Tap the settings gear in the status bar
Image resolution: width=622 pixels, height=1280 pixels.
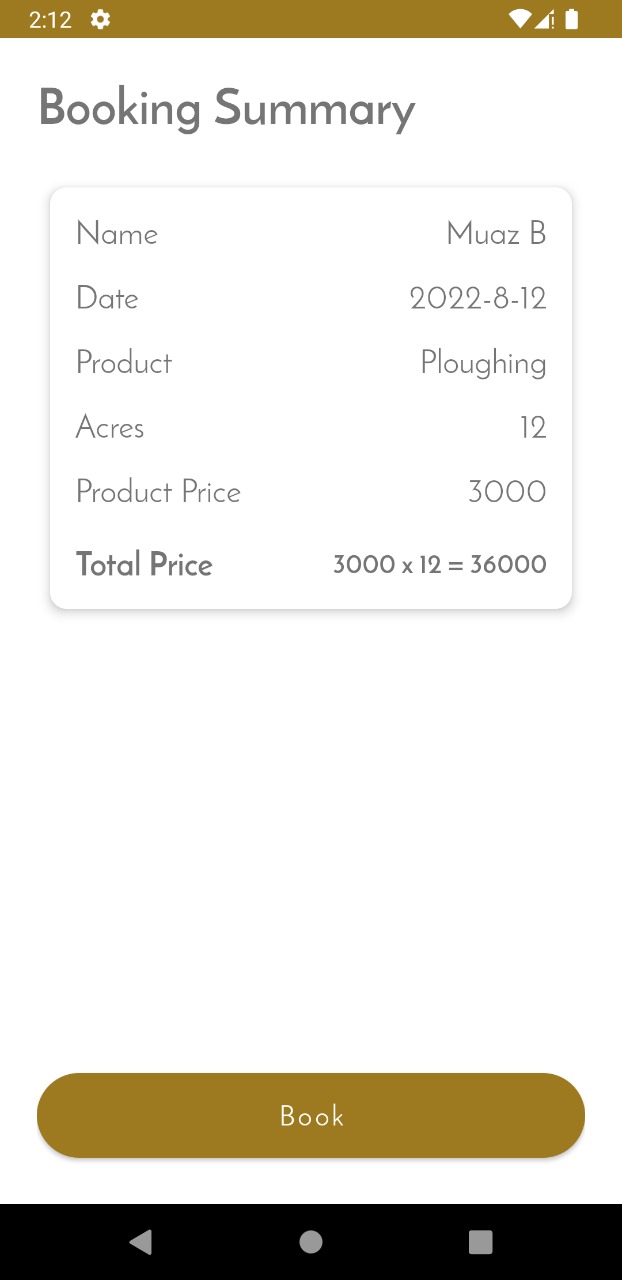coord(100,19)
